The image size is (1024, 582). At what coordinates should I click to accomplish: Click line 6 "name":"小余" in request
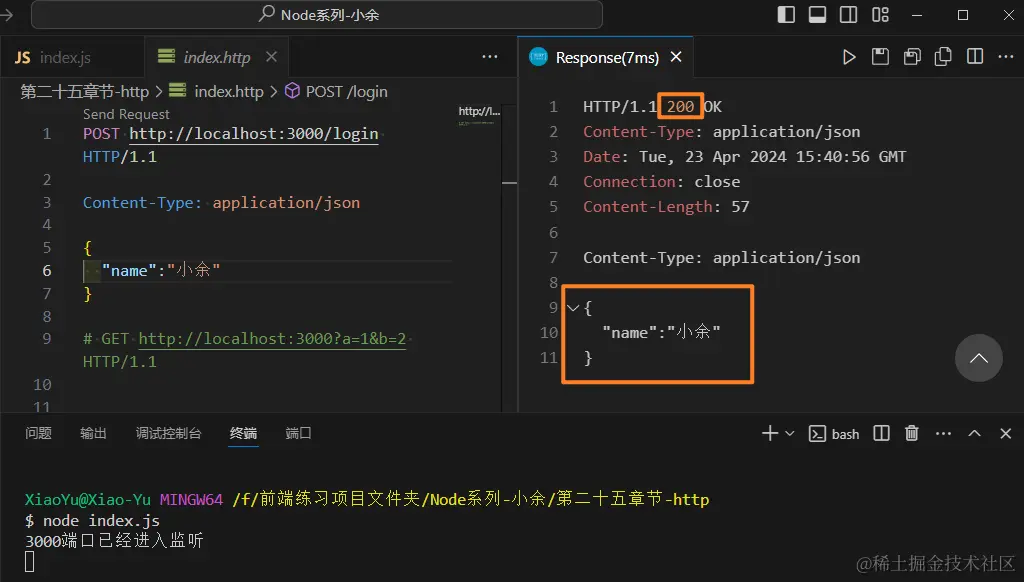point(161,270)
